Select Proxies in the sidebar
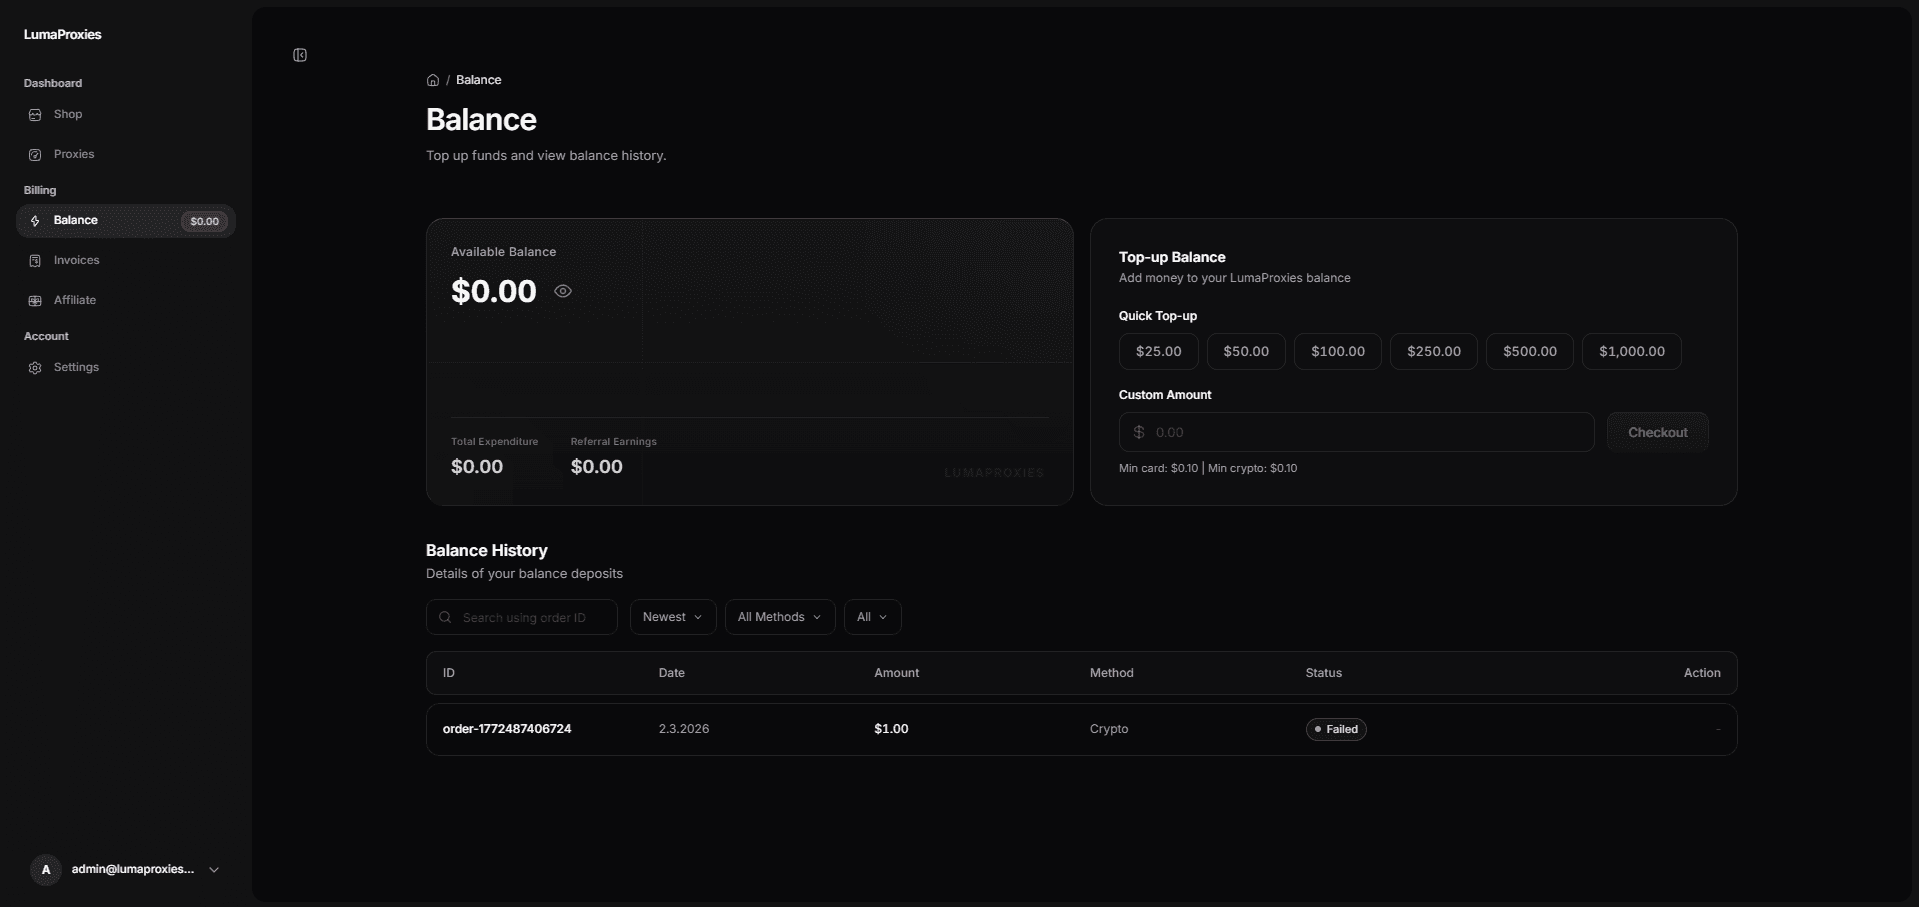Viewport: 1919px width, 907px height. click(74, 154)
